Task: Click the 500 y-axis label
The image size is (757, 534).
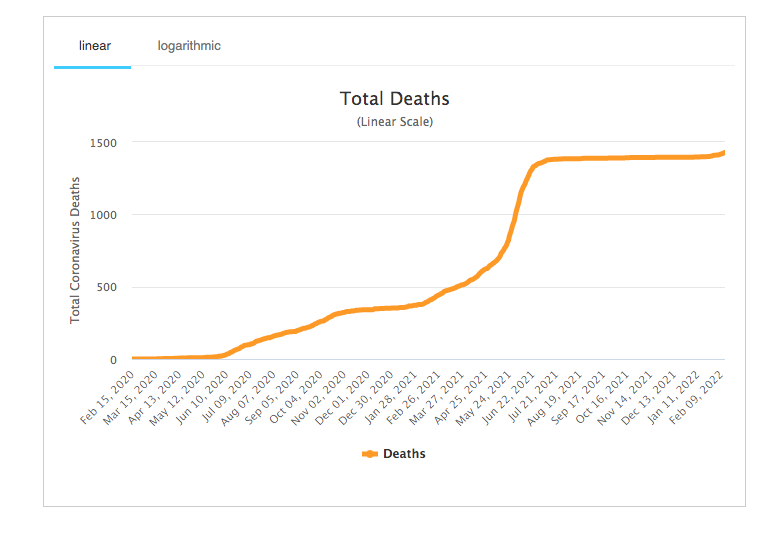Action: tap(107, 288)
